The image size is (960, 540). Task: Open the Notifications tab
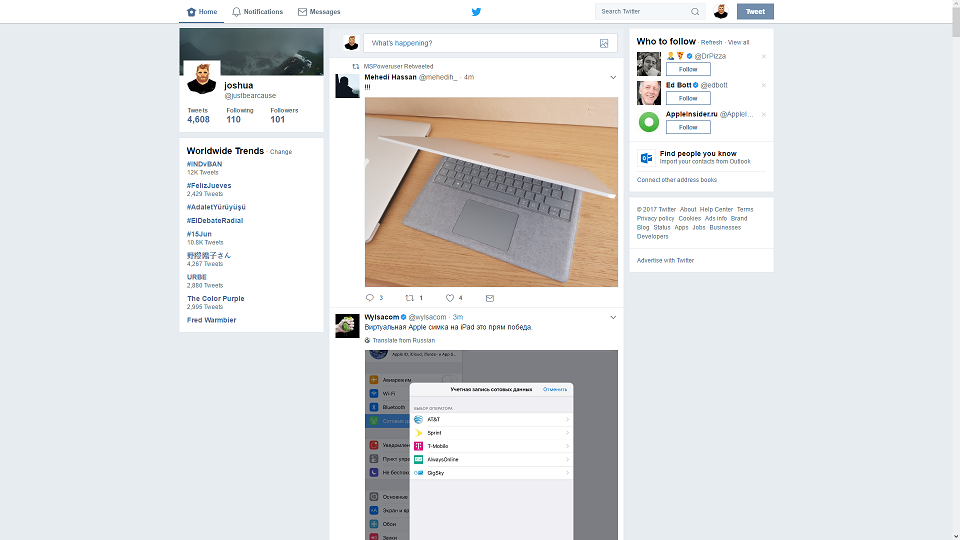(257, 12)
